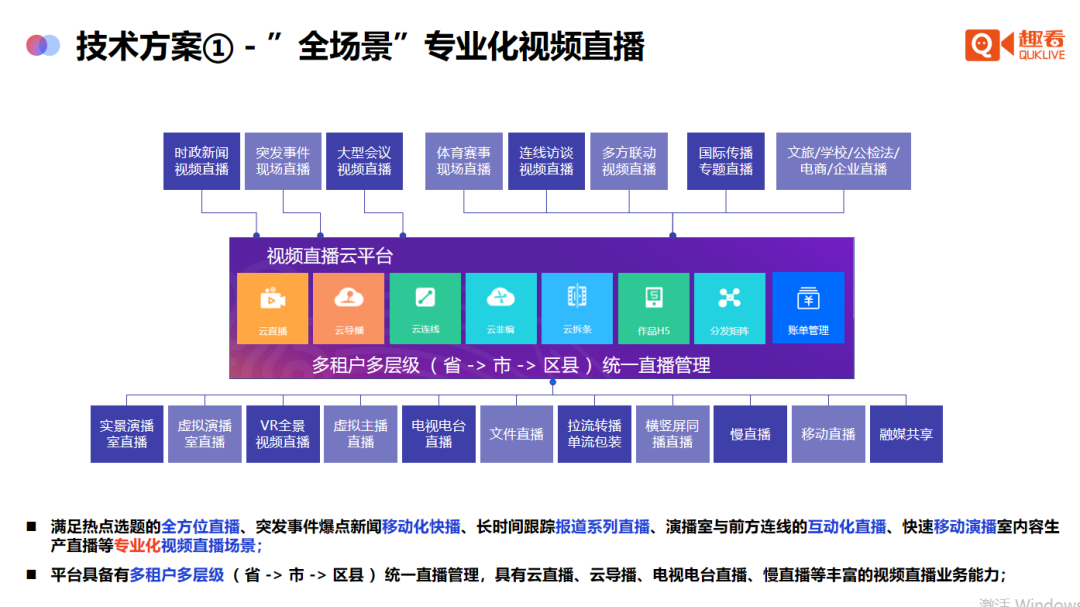
Task: Select the 时政新闻视频直播 box
Action: coord(201,161)
